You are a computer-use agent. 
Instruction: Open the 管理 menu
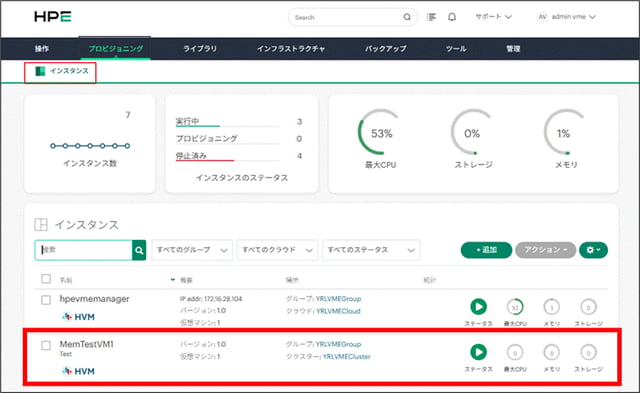tap(513, 49)
